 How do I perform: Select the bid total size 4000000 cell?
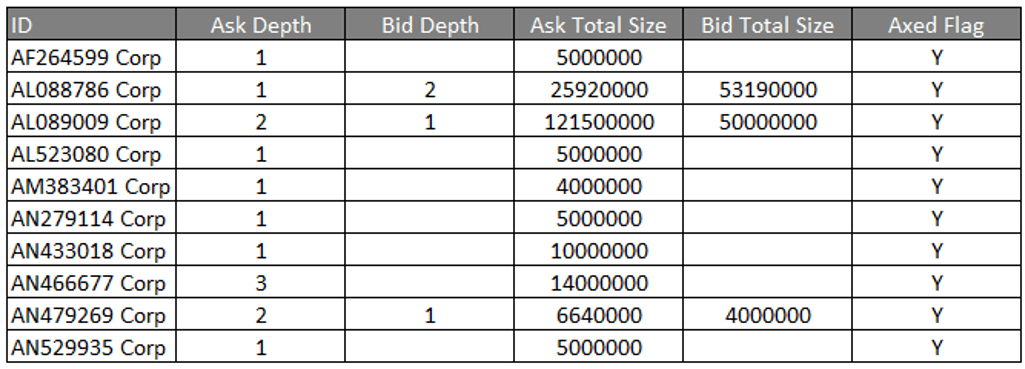pos(767,315)
